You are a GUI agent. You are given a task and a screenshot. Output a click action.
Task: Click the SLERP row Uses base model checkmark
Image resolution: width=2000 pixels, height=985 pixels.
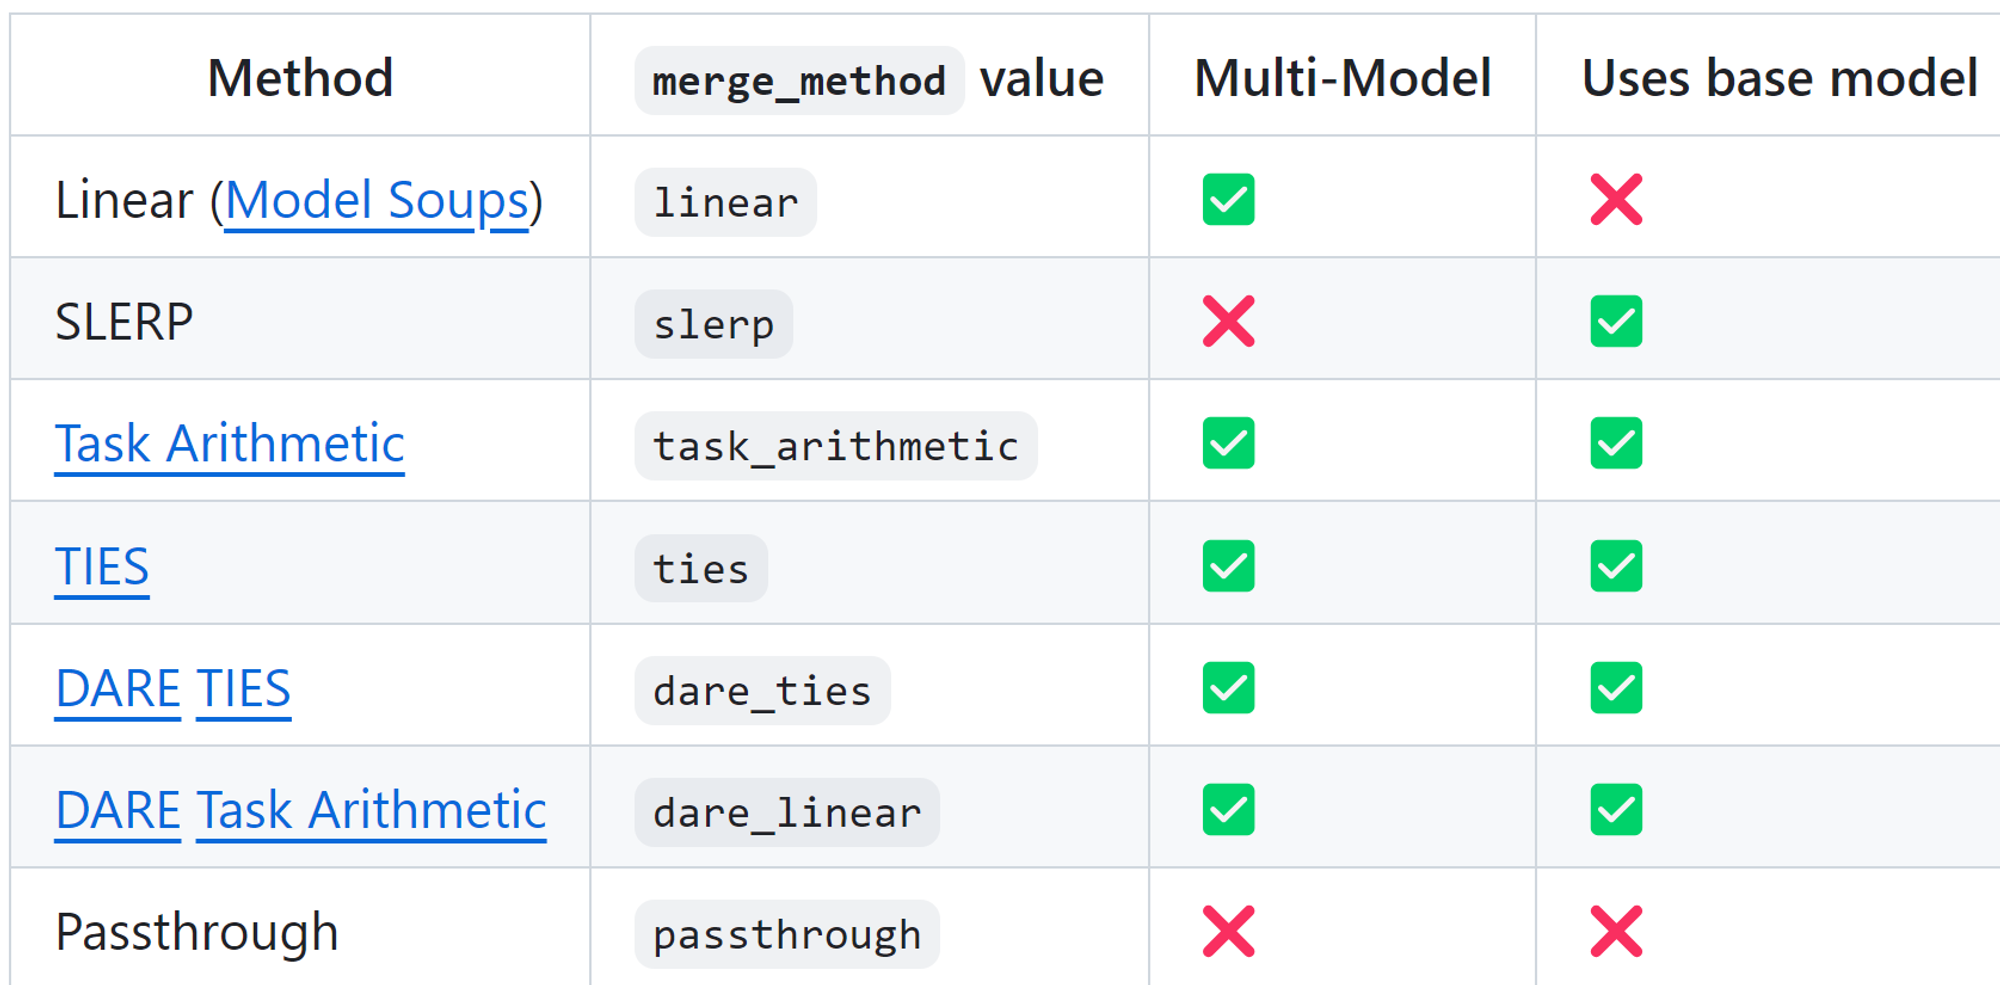click(x=1616, y=321)
